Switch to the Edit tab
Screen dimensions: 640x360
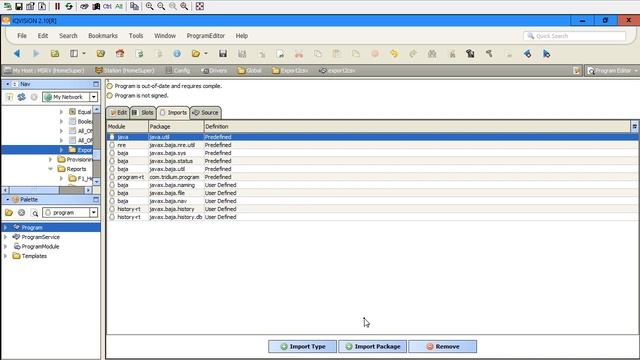[118, 113]
